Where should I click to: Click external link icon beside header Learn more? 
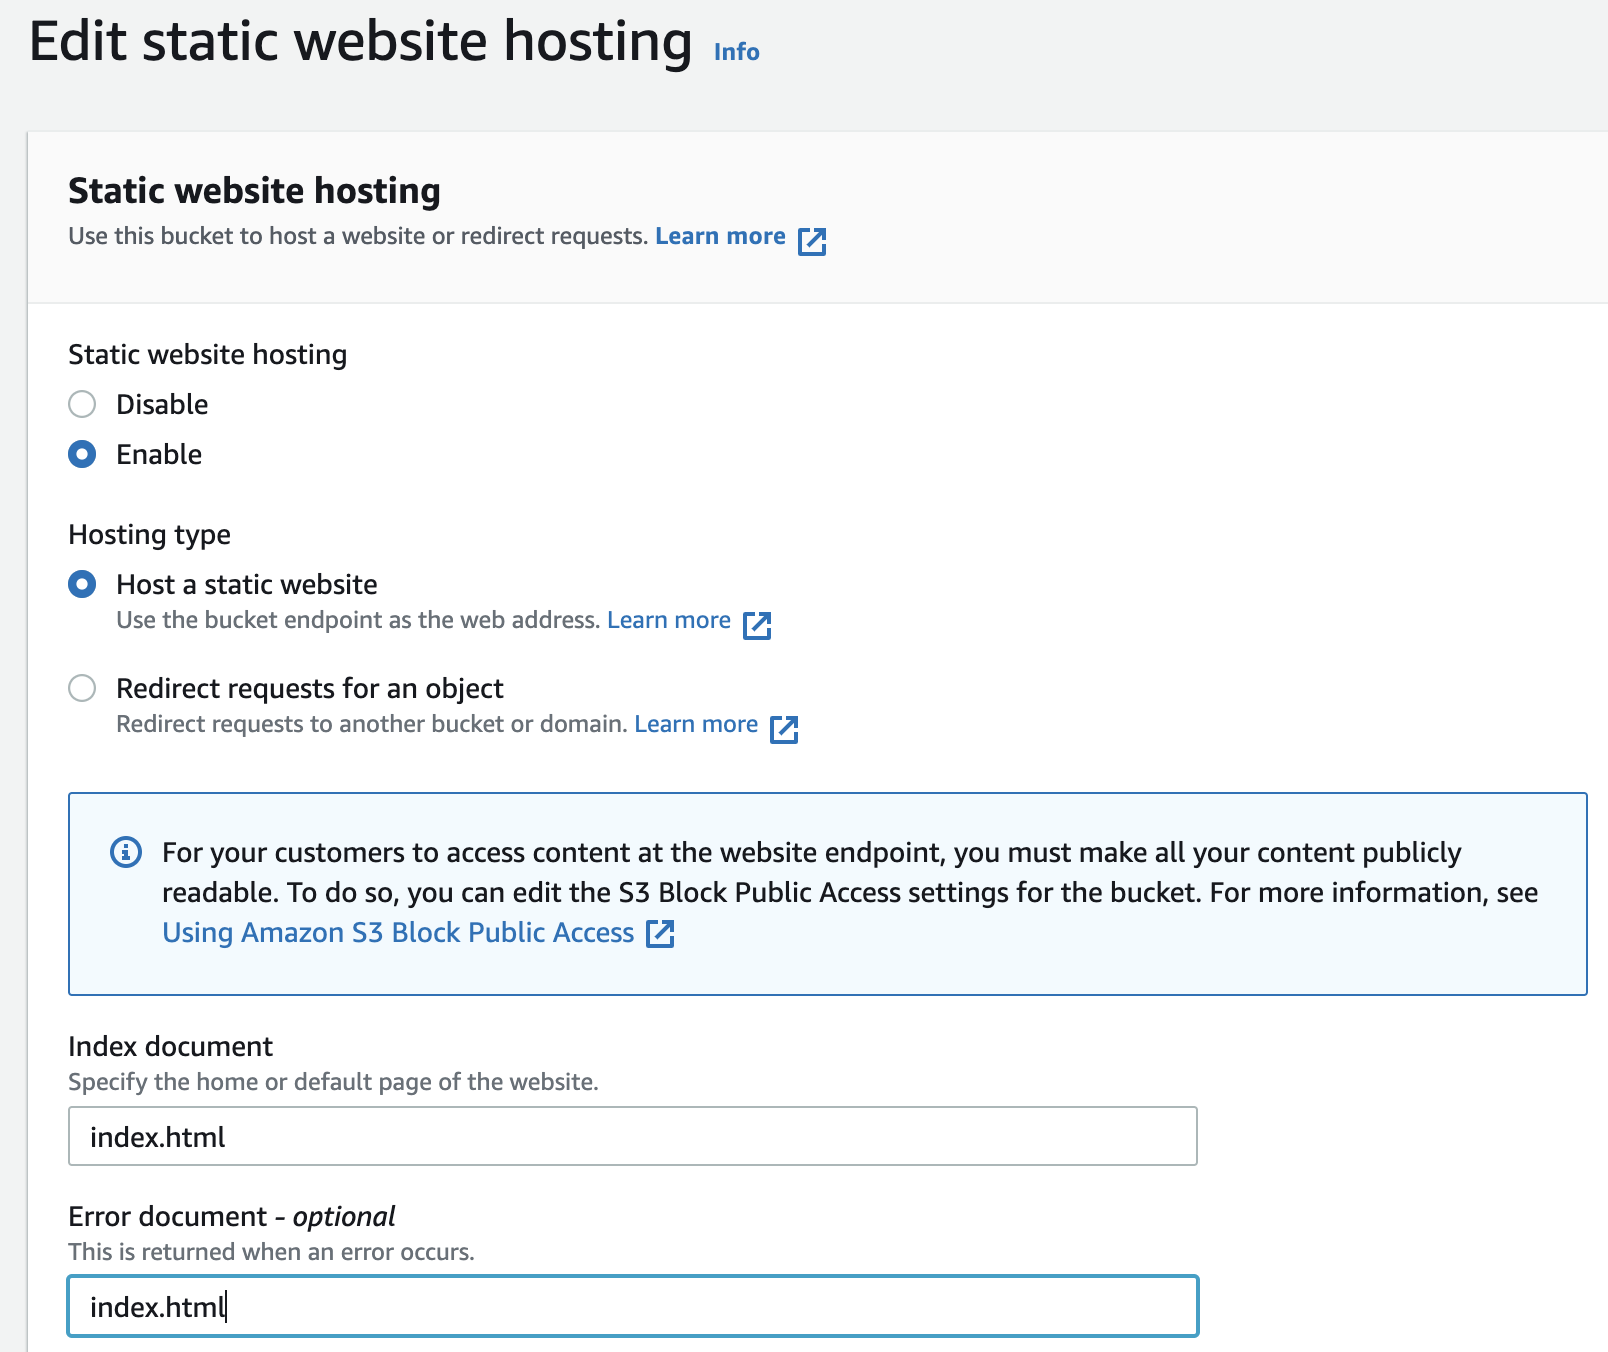[812, 241]
